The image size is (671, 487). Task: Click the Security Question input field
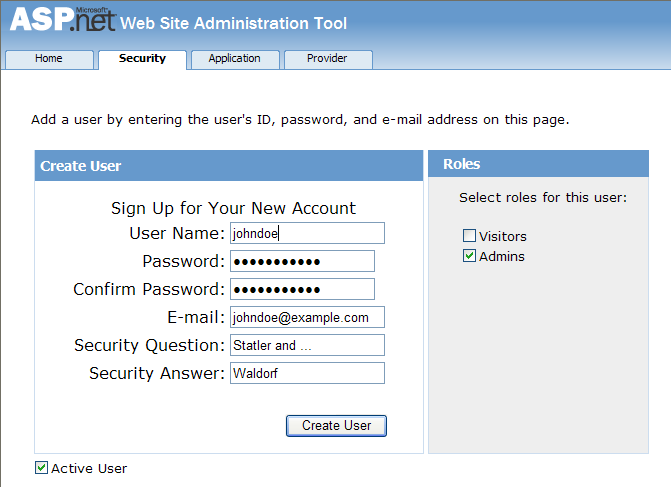tap(307, 345)
